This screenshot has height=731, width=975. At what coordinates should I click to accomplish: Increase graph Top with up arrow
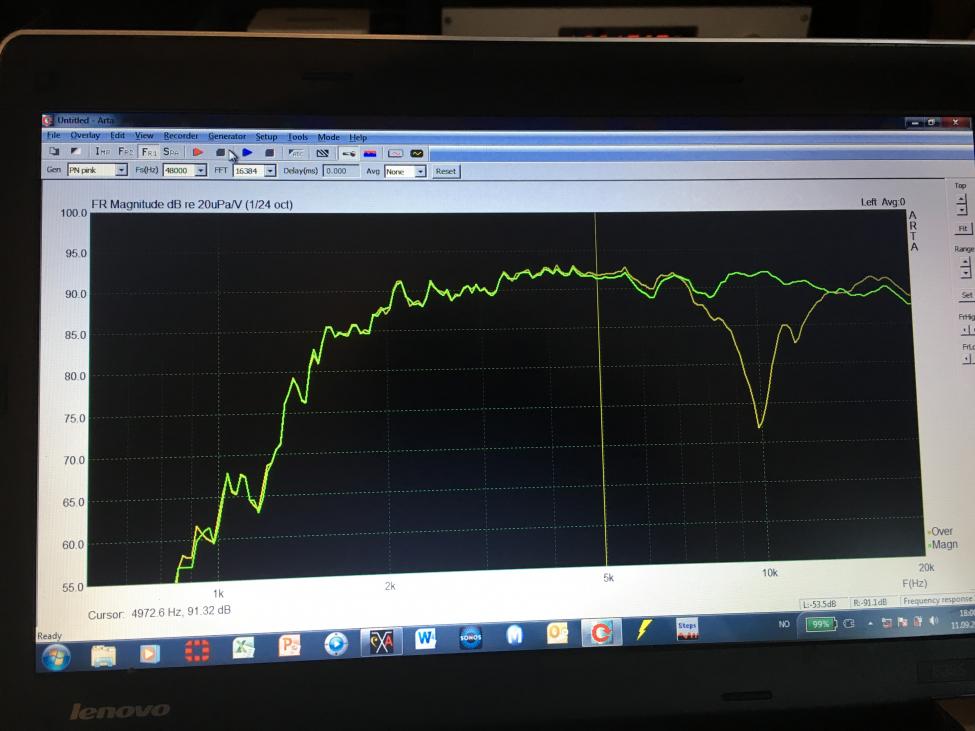962,200
